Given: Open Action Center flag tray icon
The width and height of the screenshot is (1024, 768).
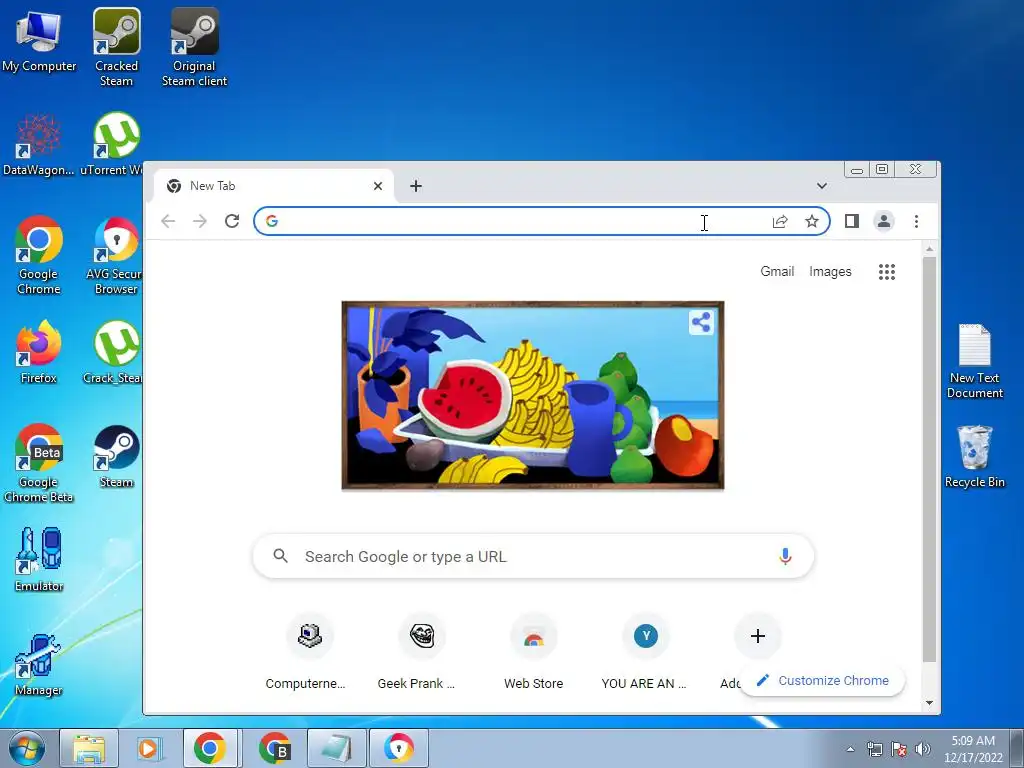Looking at the screenshot, I should [x=899, y=749].
